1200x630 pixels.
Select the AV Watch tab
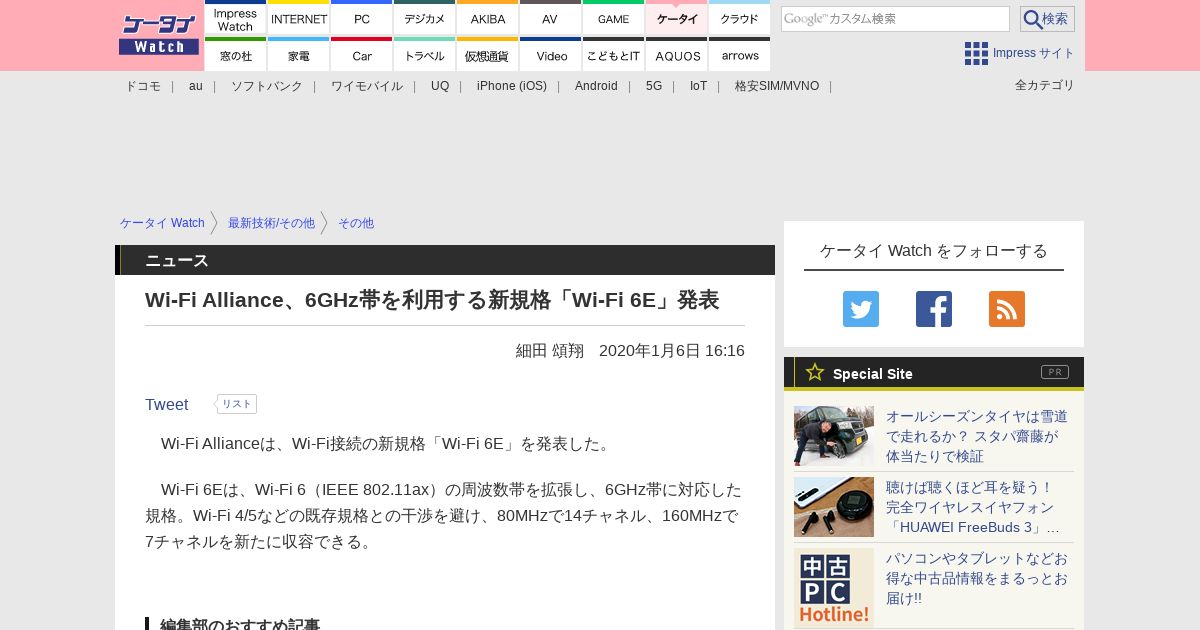pos(551,18)
